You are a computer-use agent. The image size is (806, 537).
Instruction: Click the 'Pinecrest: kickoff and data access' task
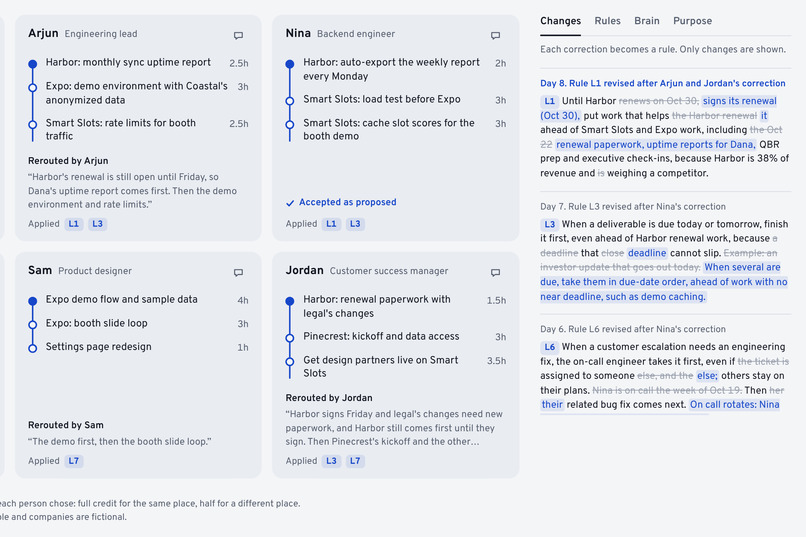point(381,337)
